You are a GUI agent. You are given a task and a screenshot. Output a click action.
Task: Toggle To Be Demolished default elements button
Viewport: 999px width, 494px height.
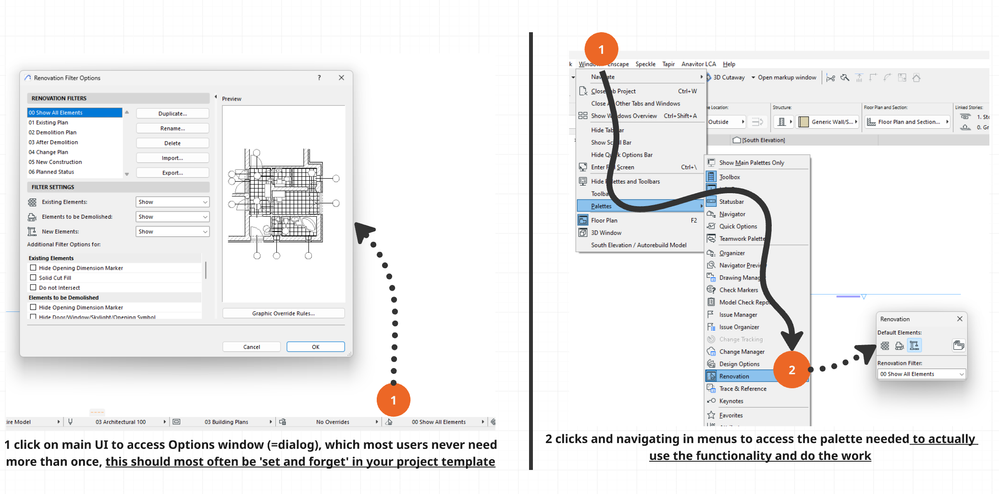899,345
